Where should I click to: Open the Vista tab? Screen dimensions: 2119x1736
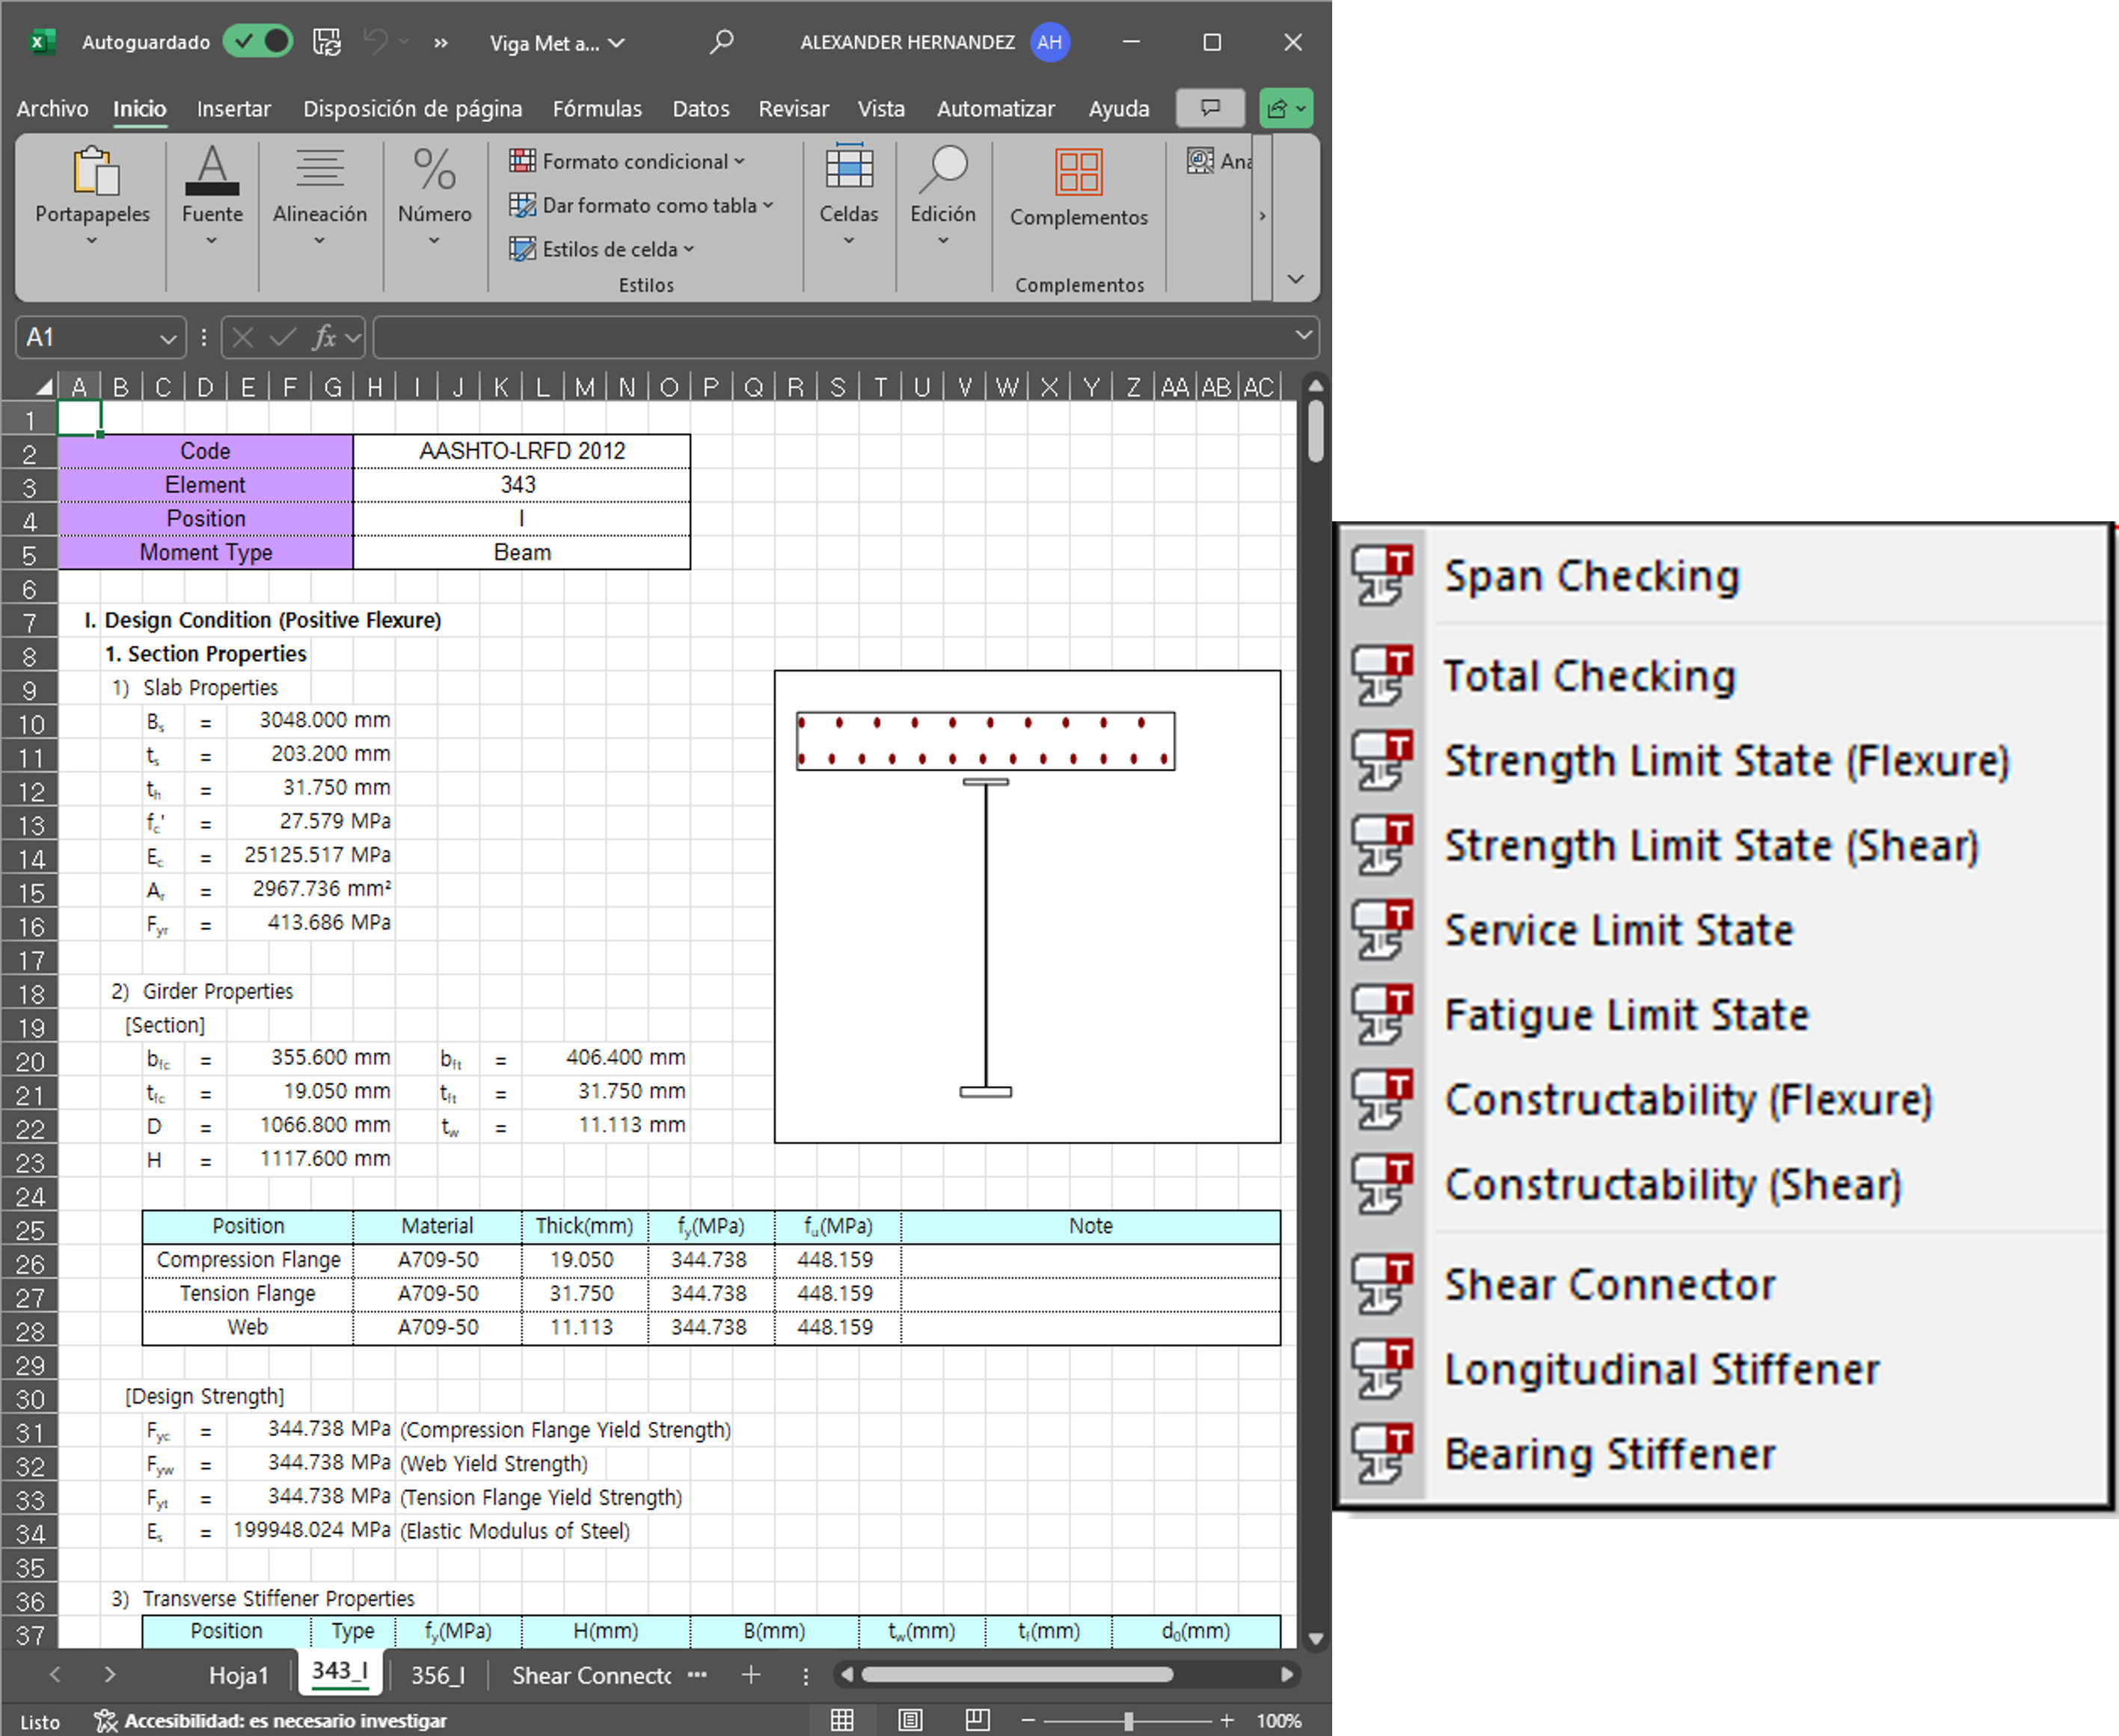(880, 108)
